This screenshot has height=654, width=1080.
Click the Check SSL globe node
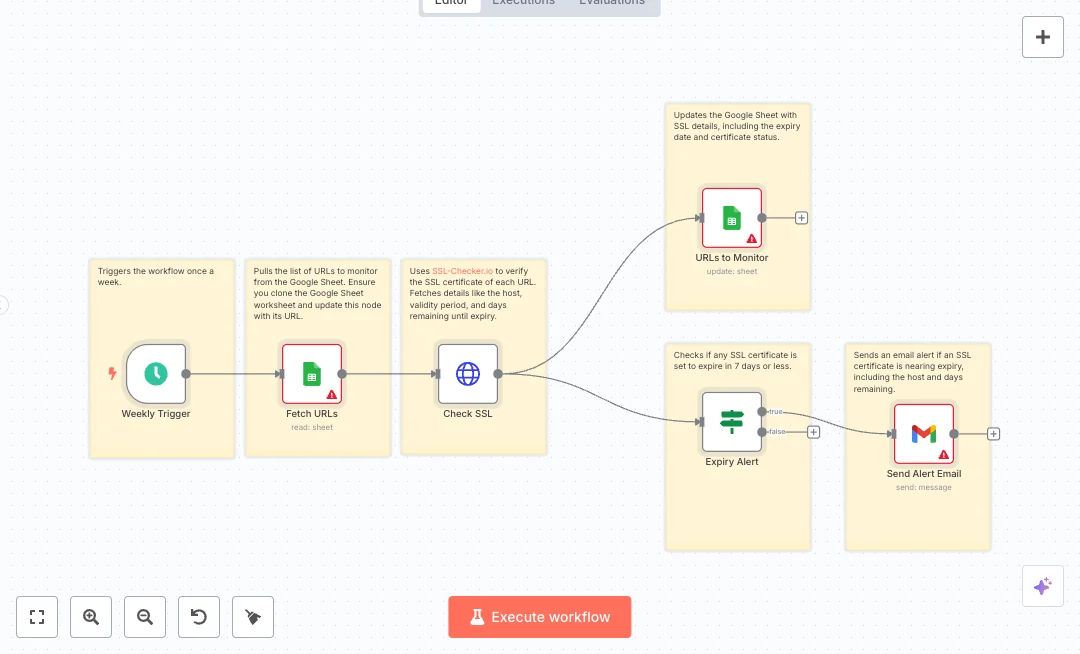[468, 374]
